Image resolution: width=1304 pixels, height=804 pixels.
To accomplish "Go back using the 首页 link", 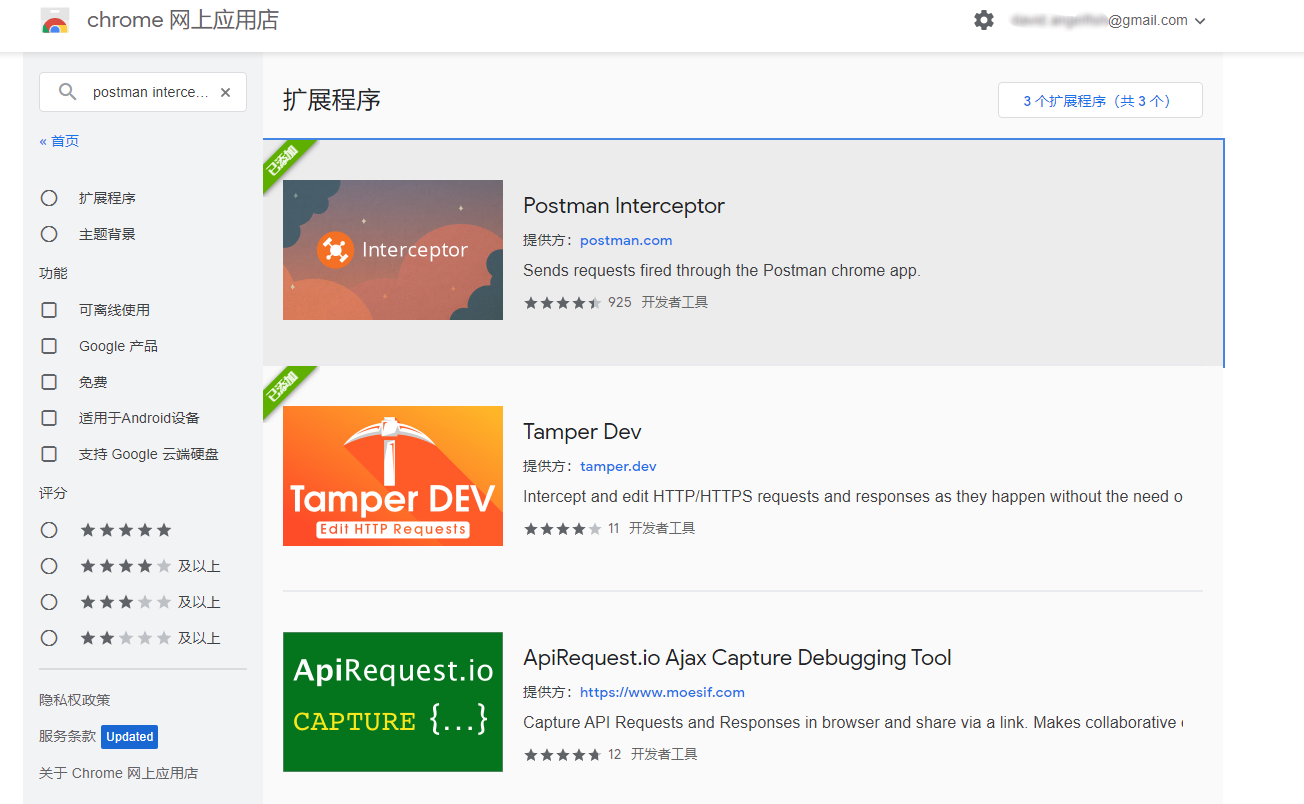I will click(58, 140).
